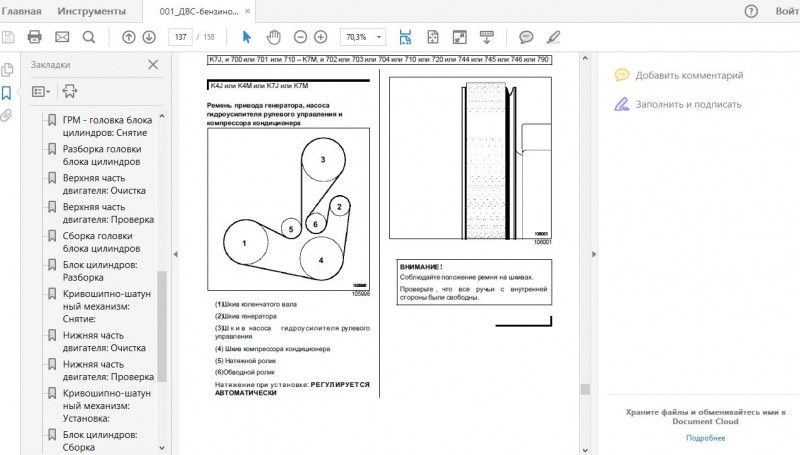The image size is (800, 455).
Task: Click Войти sign-in button
Action: click(787, 11)
